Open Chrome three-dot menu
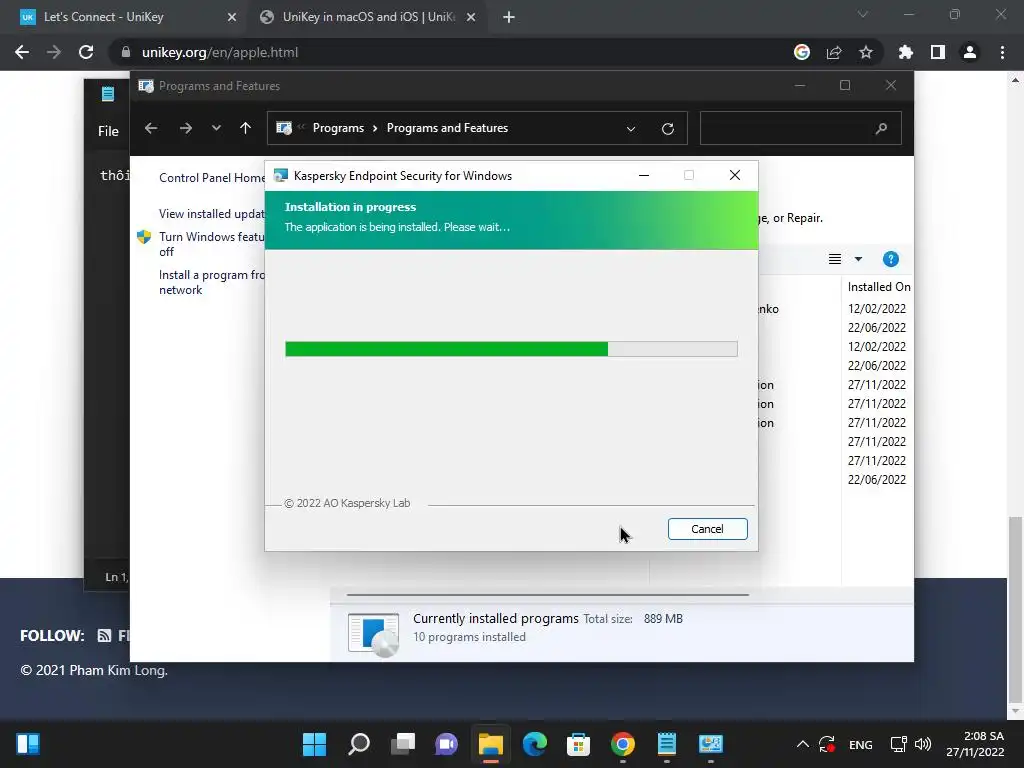Viewport: 1024px width, 768px height. (1002, 52)
